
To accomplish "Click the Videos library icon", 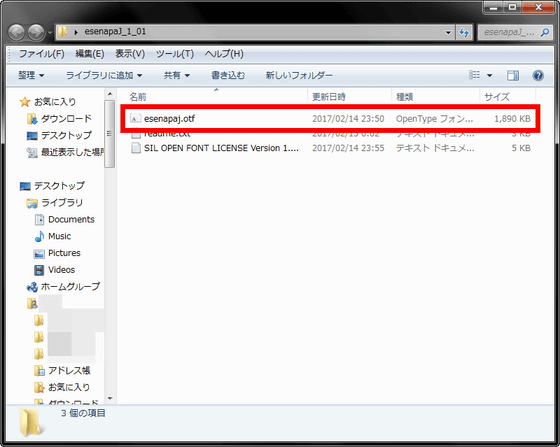I will (x=39, y=270).
